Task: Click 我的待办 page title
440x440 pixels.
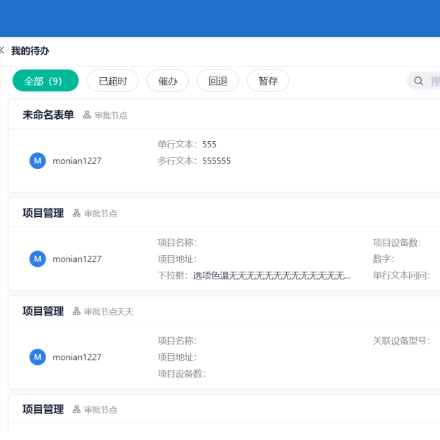Action: point(30,51)
